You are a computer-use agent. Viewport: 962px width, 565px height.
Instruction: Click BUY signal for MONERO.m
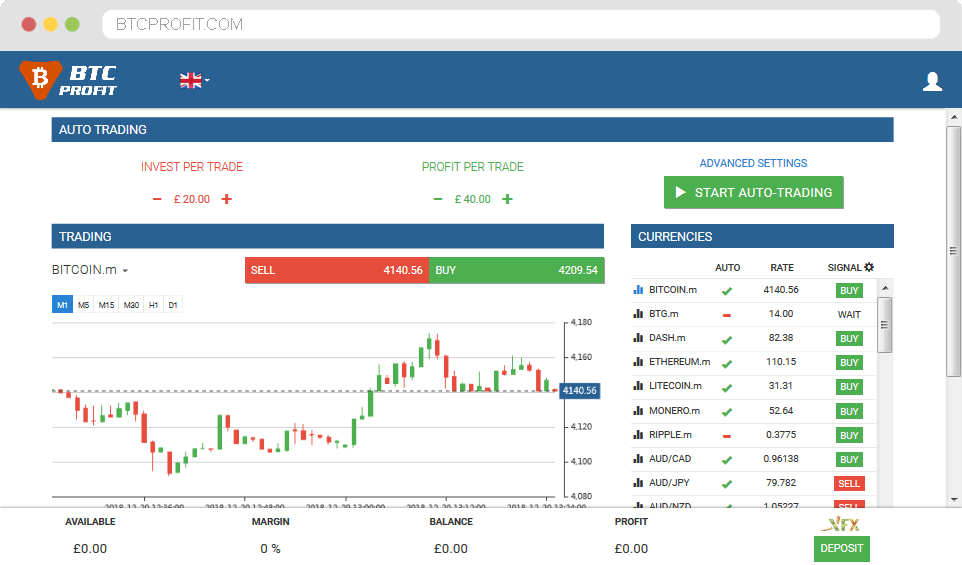[x=849, y=411]
